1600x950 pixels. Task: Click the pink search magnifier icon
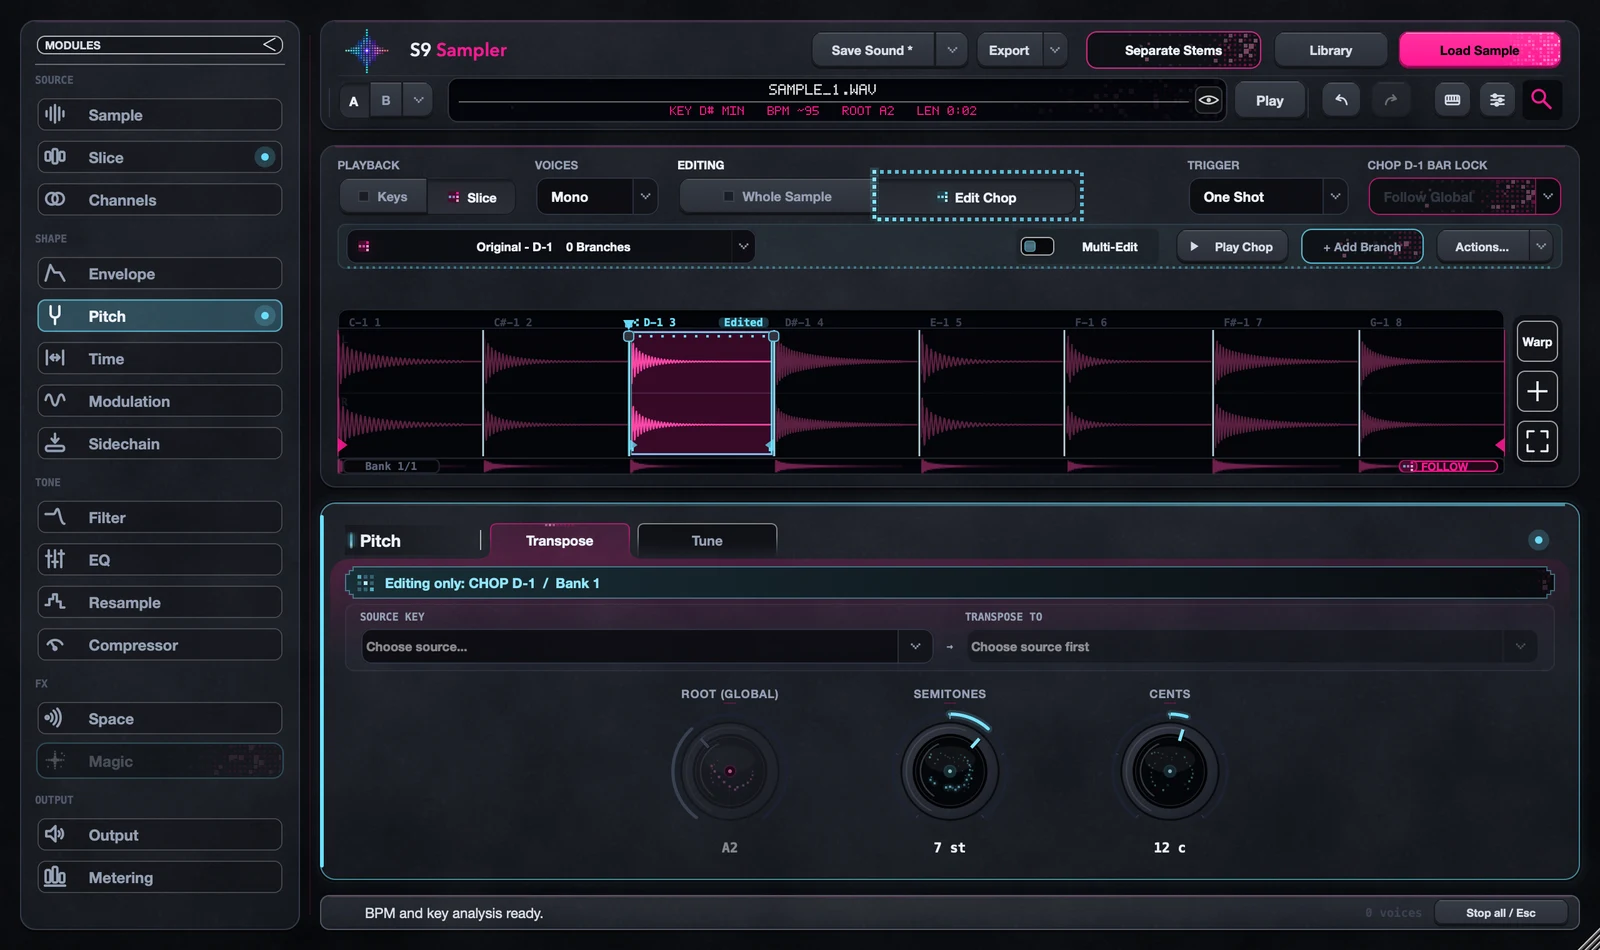[1541, 99]
